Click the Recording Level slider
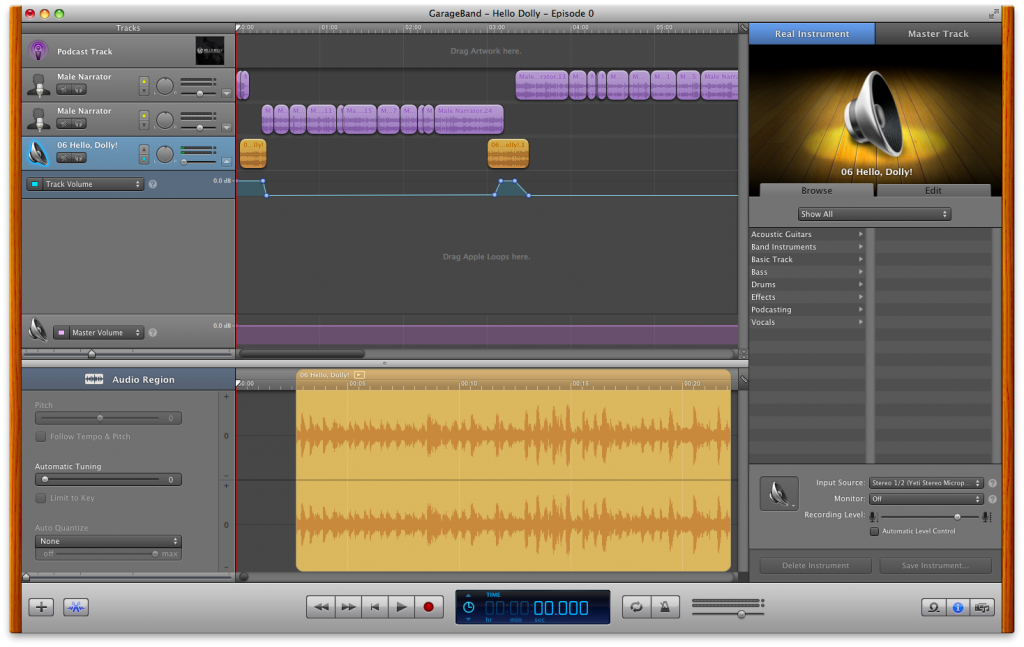The height and width of the screenshot is (647, 1024). (930, 516)
